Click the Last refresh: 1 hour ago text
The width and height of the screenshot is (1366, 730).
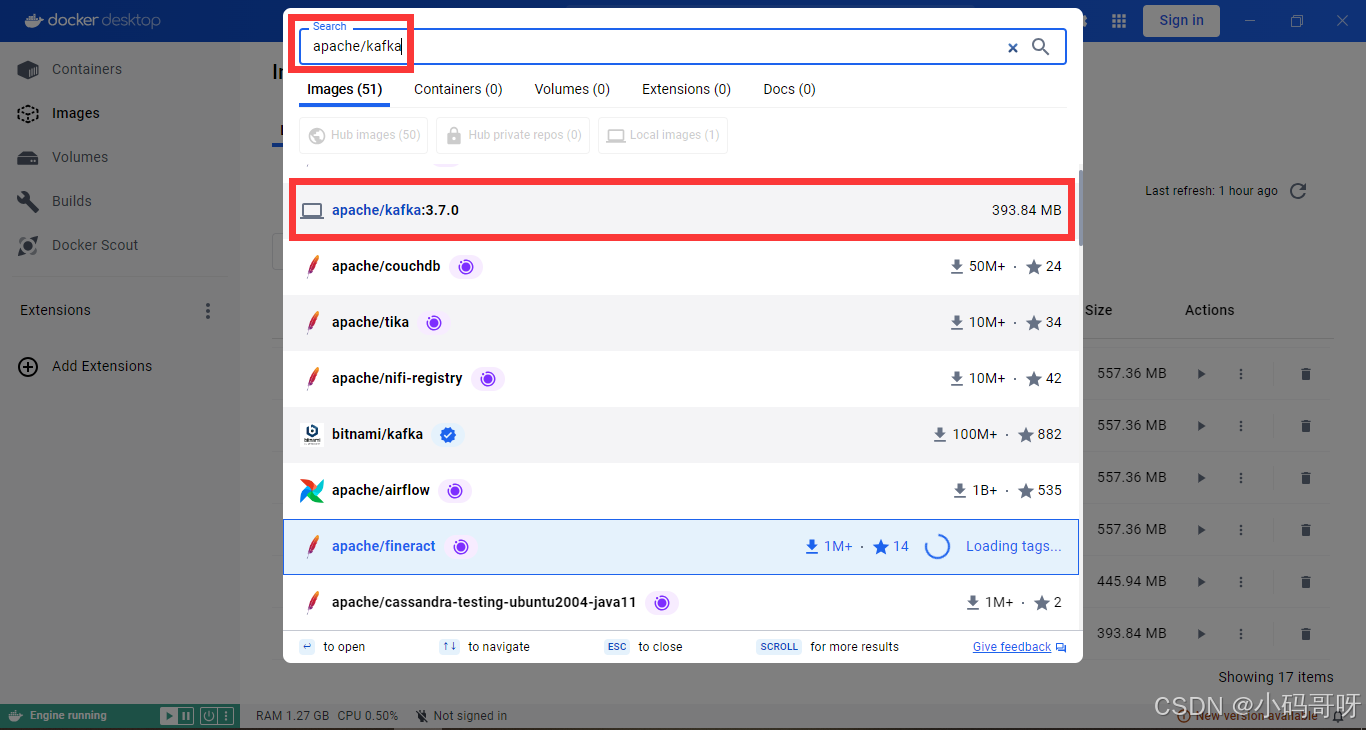point(1211,191)
